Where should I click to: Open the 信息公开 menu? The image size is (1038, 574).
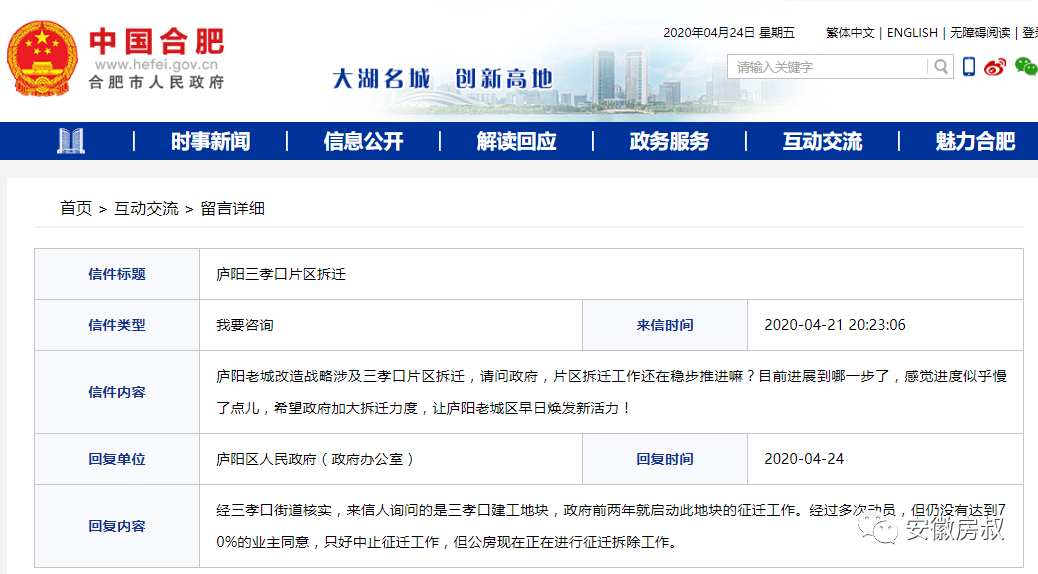363,141
